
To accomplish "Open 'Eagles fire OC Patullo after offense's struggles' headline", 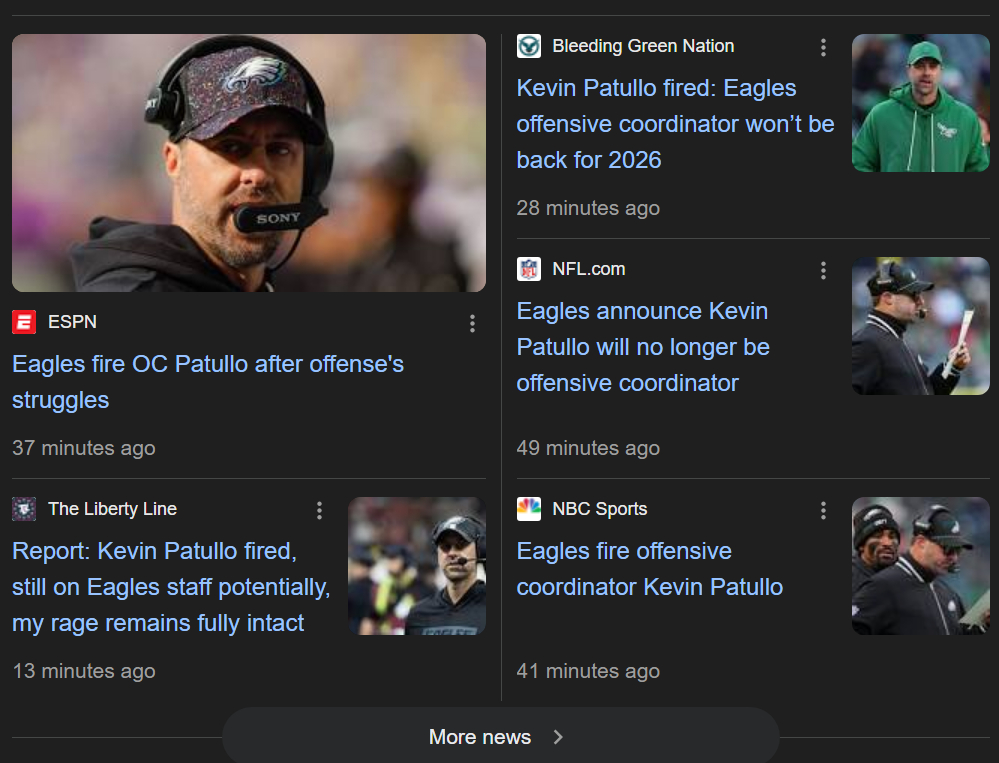I will coord(208,381).
